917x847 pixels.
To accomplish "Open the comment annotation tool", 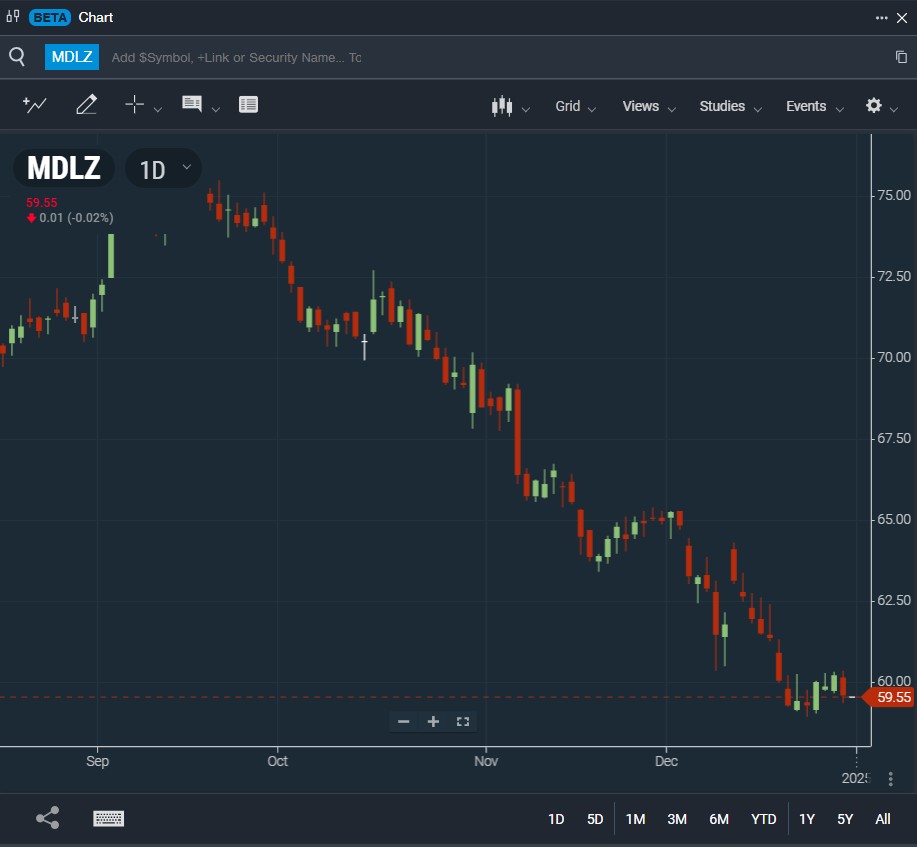I will 192,105.
